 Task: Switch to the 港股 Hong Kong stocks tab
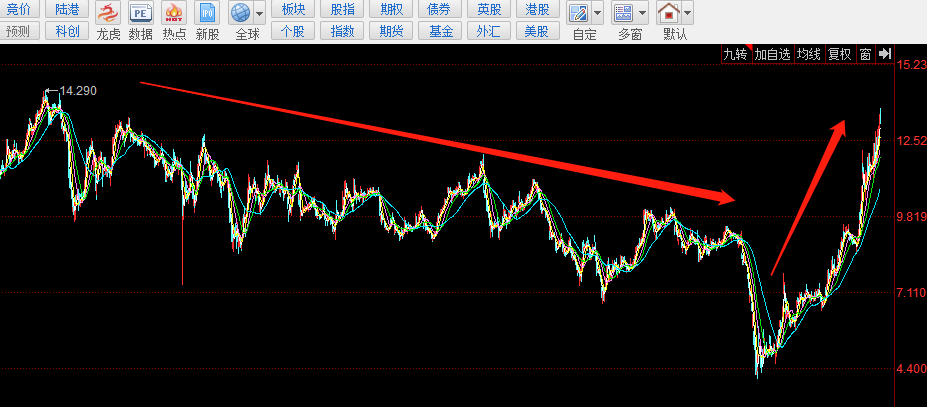tap(537, 9)
